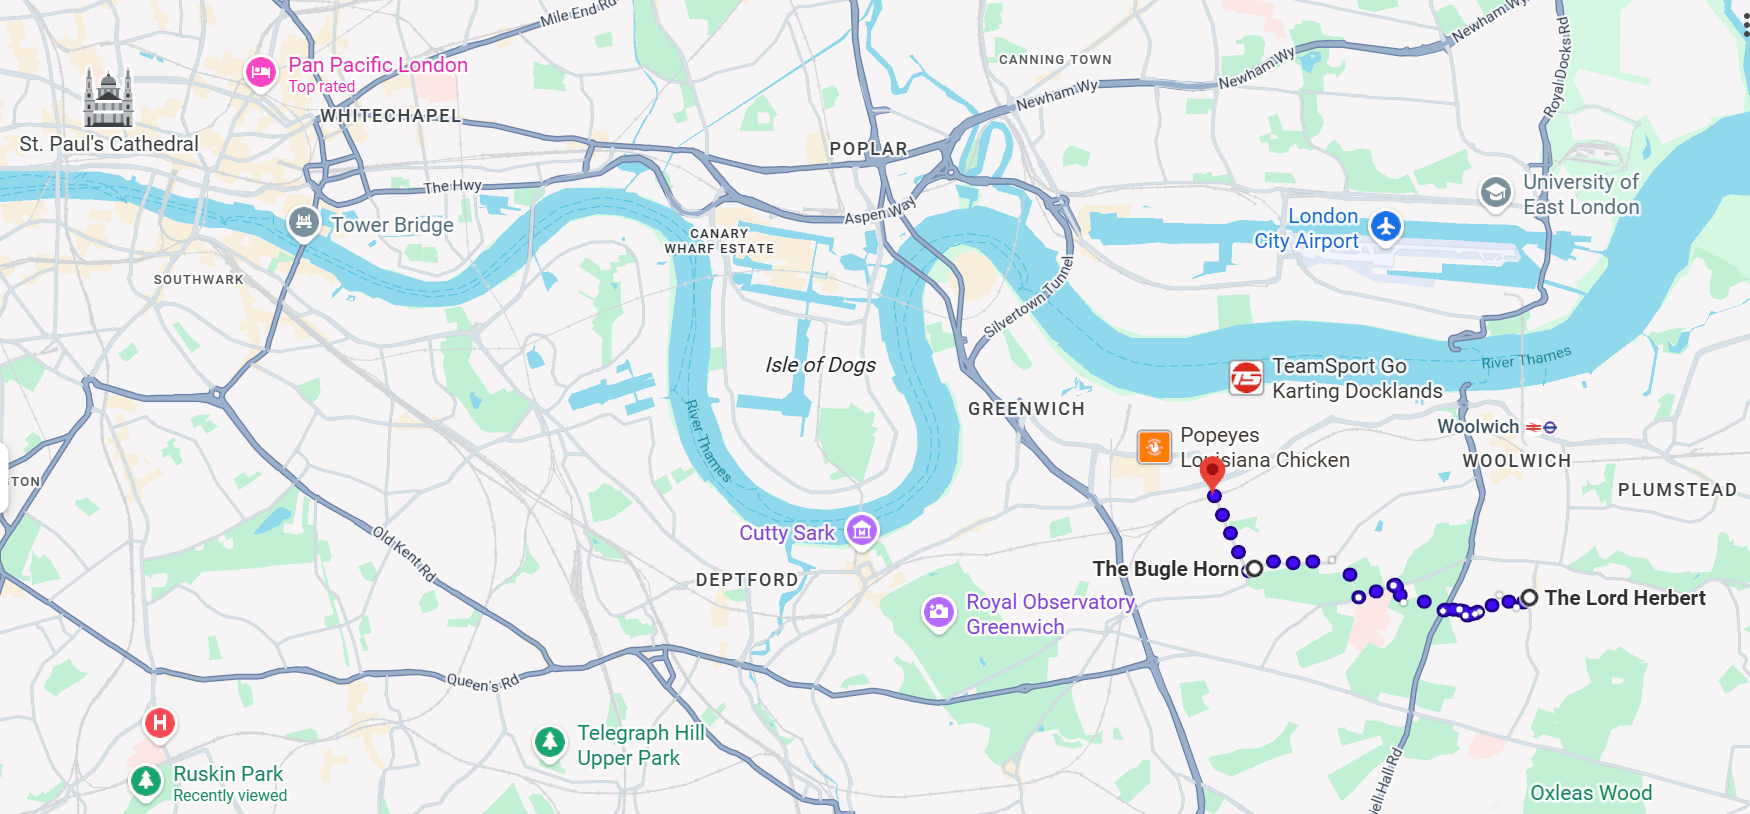Image resolution: width=1750 pixels, height=814 pixels.
Task: Select The Lord Herbert waypoint circle
Action: [x=1529, y=598]
